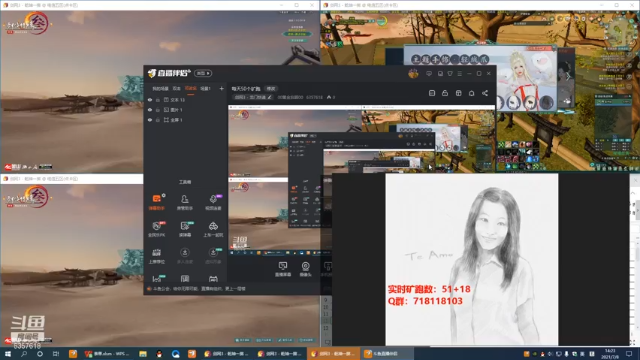Click the user avatar in title bar
Viewport: 640px width, 360px height.
click(413, 73)
